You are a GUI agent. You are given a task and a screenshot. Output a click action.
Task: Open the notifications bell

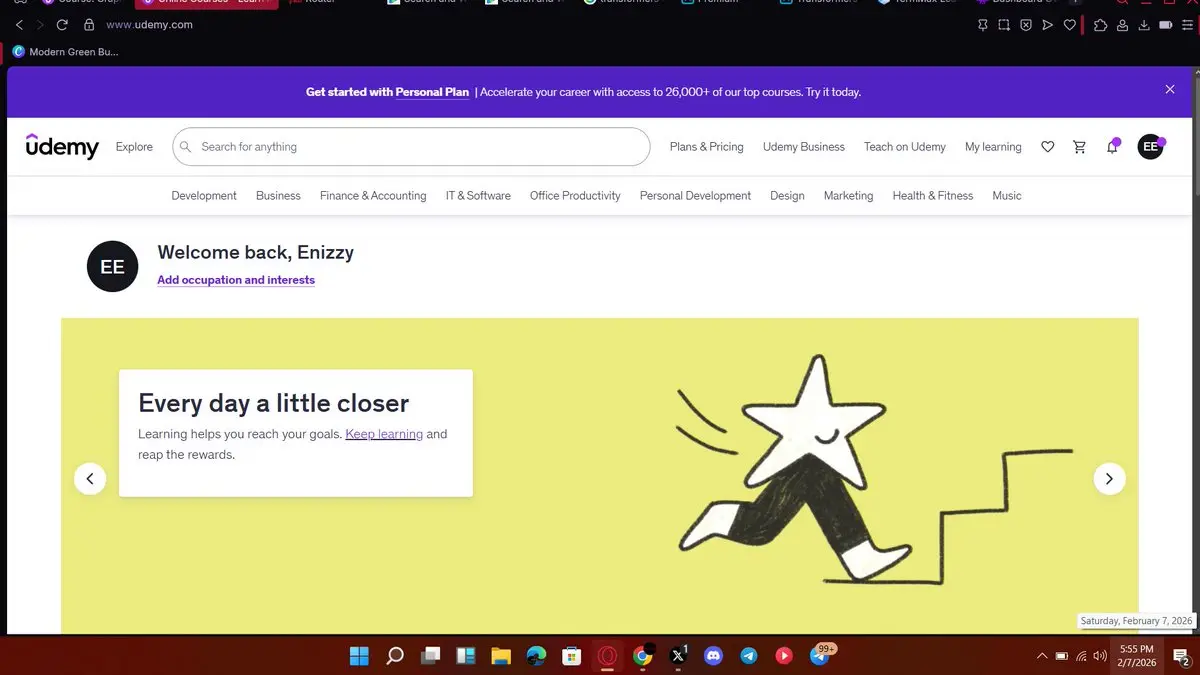(x=1112, y=147)
